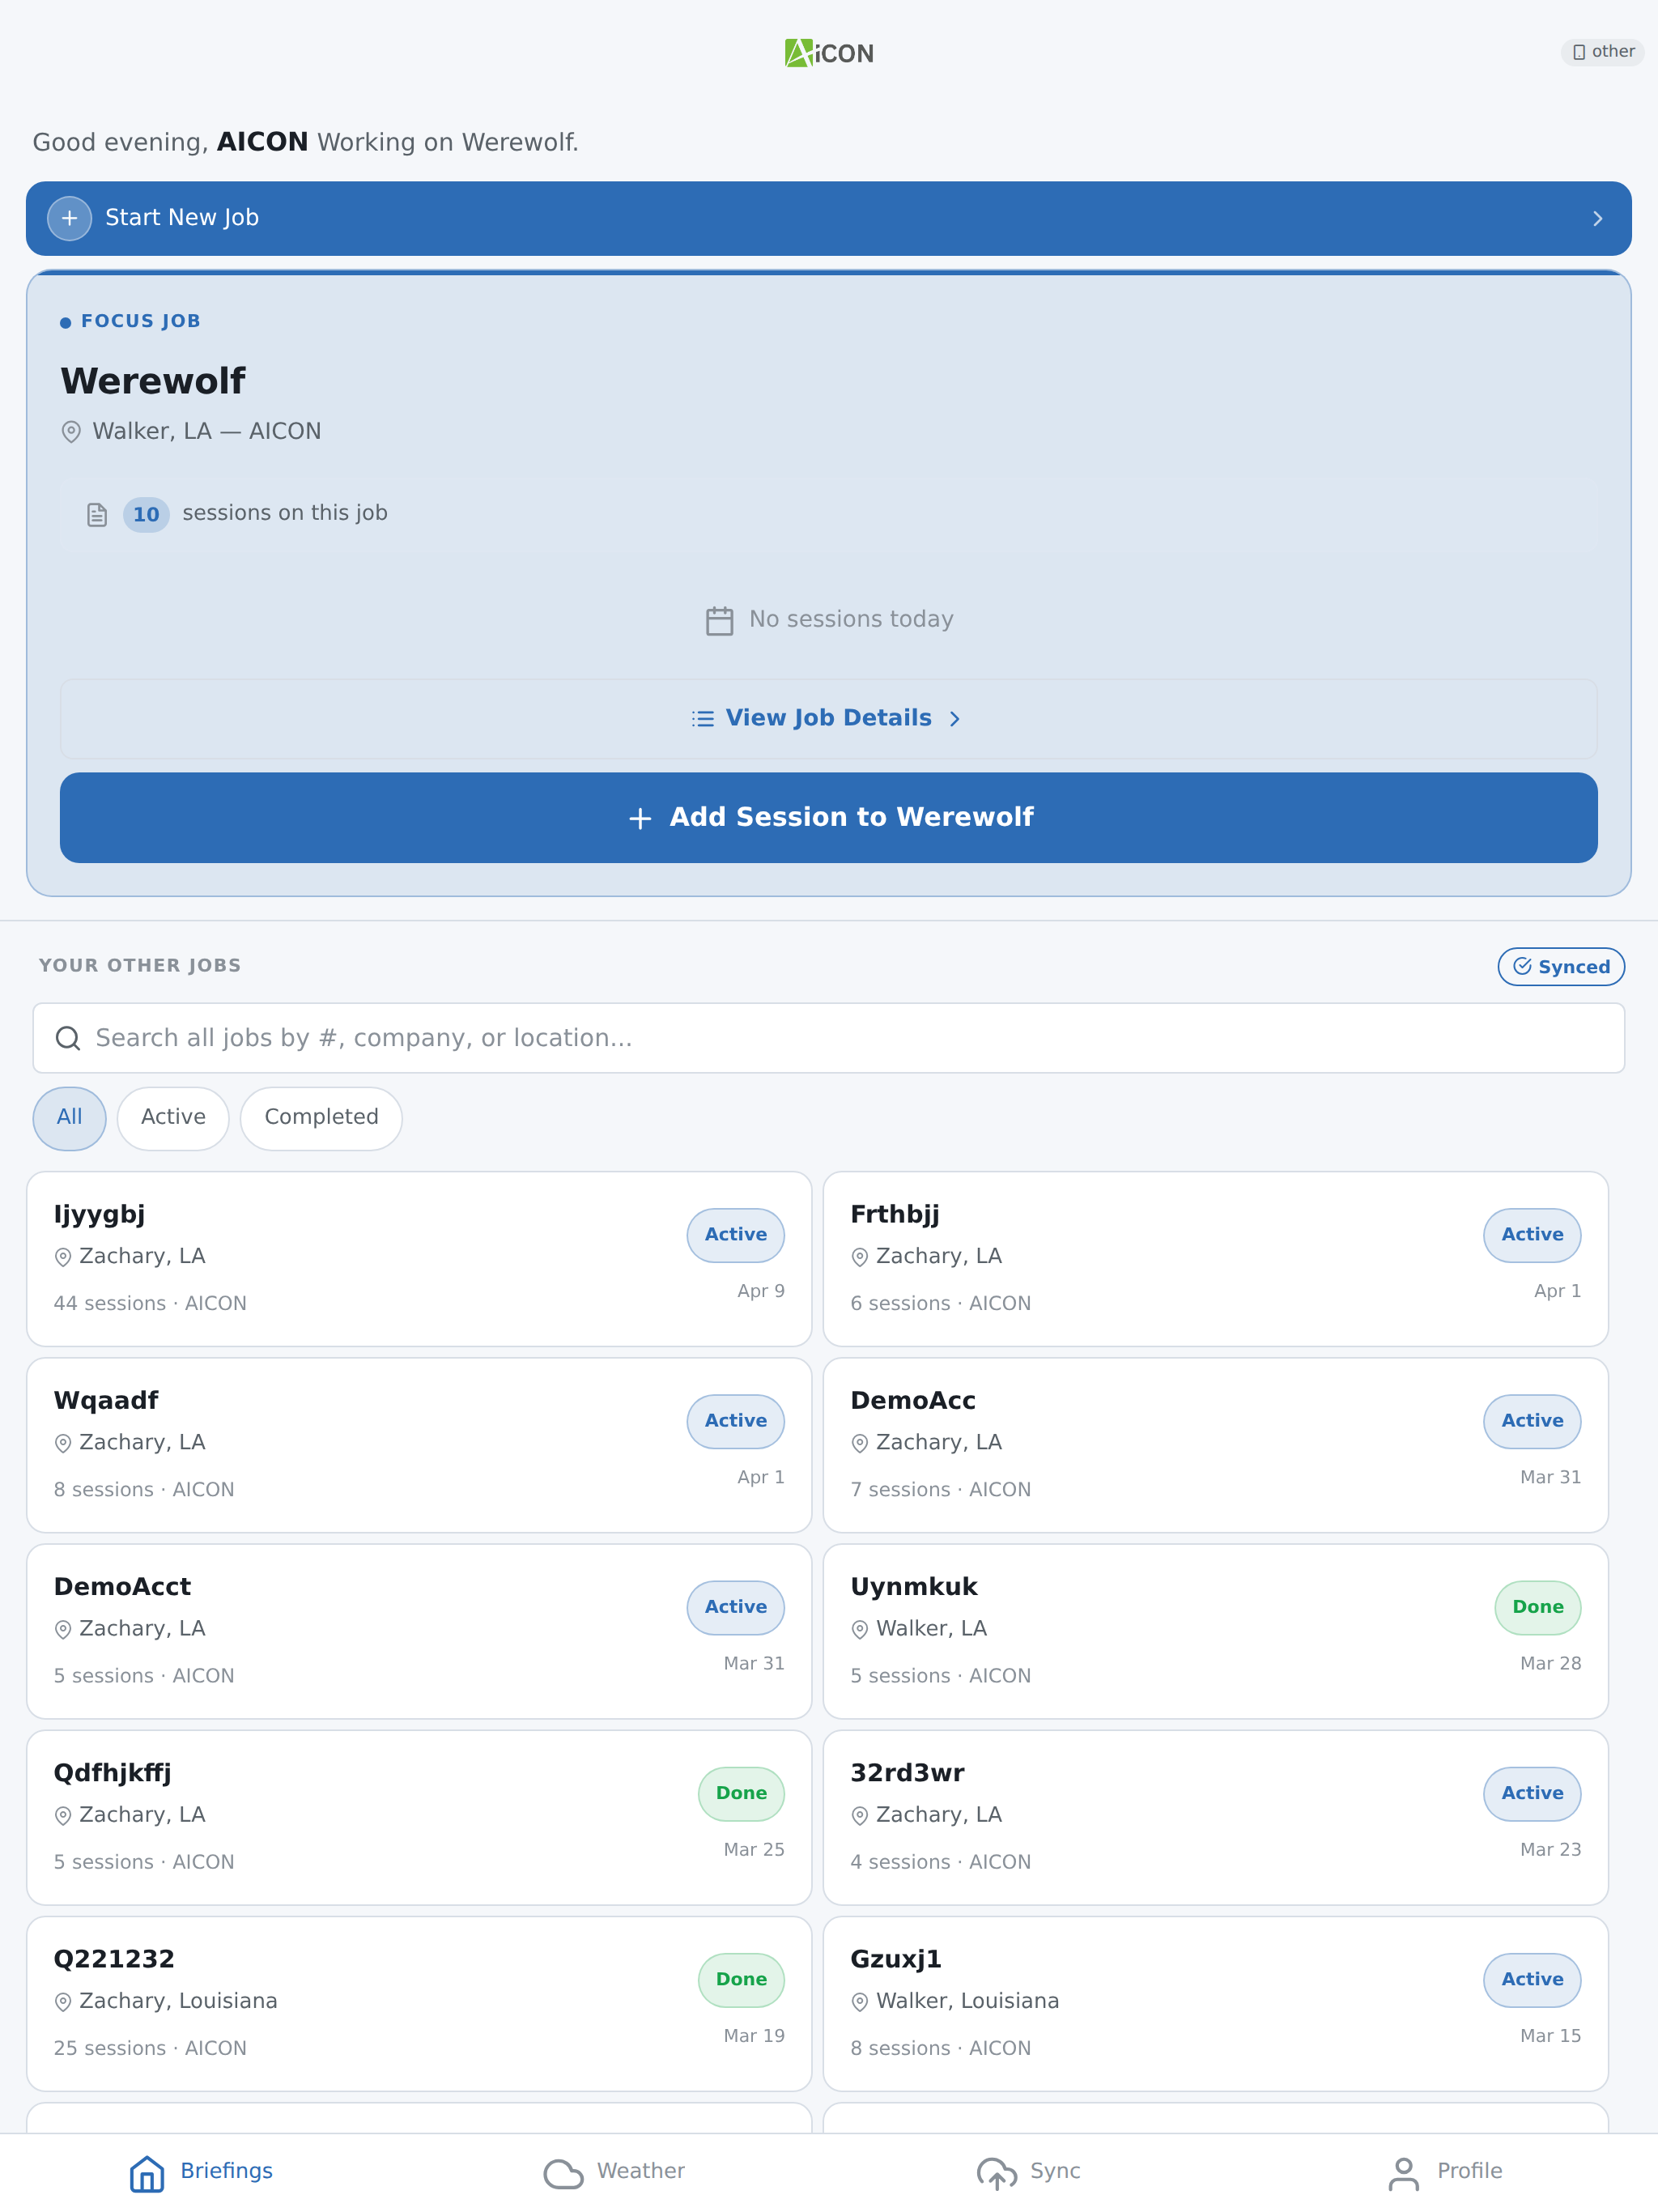
Task: Click location pin on Uynmkuk card
Action: click(x=860, y=1629)
